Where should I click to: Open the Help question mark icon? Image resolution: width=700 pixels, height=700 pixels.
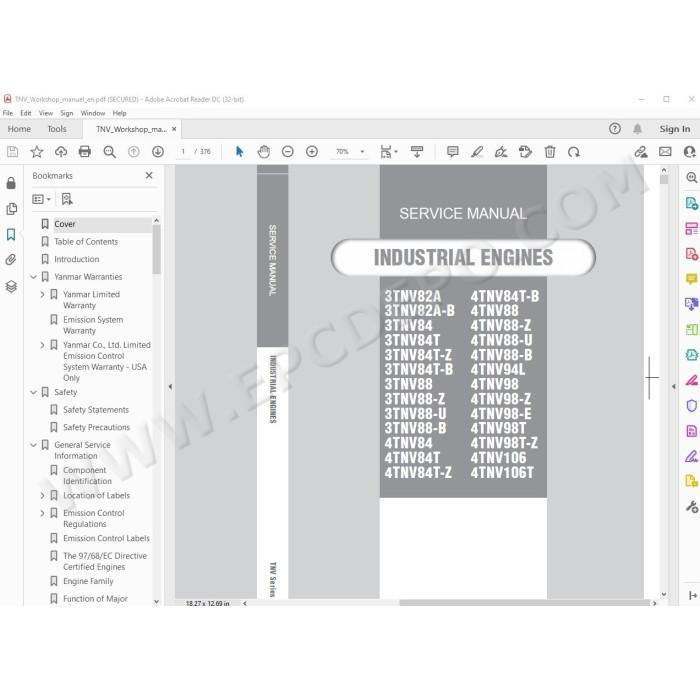pyautogui.click(x=615, y=129)
